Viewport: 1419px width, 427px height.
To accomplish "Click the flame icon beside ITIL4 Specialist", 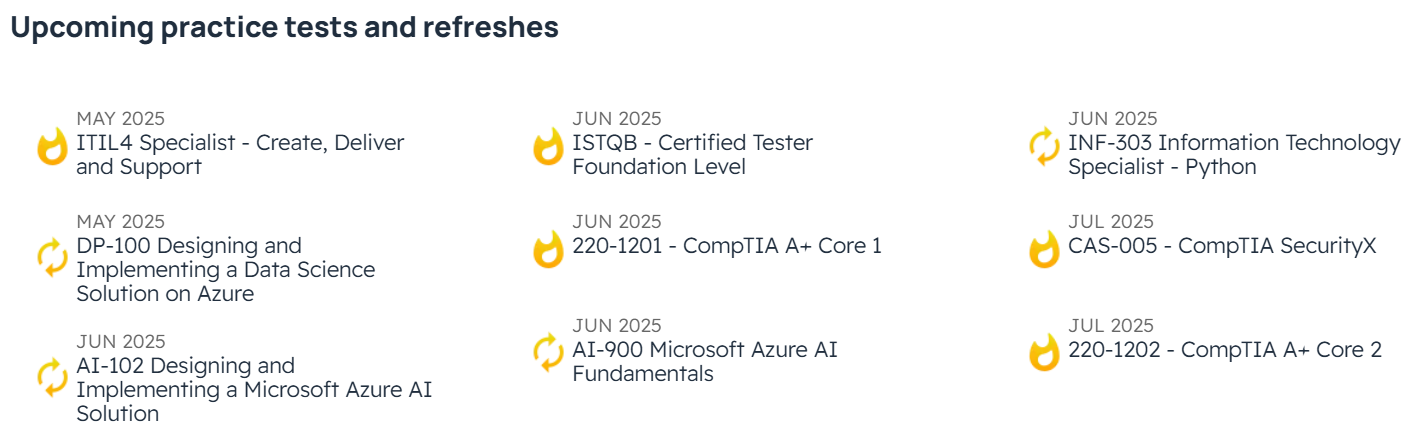I will (x=52, y=147).
